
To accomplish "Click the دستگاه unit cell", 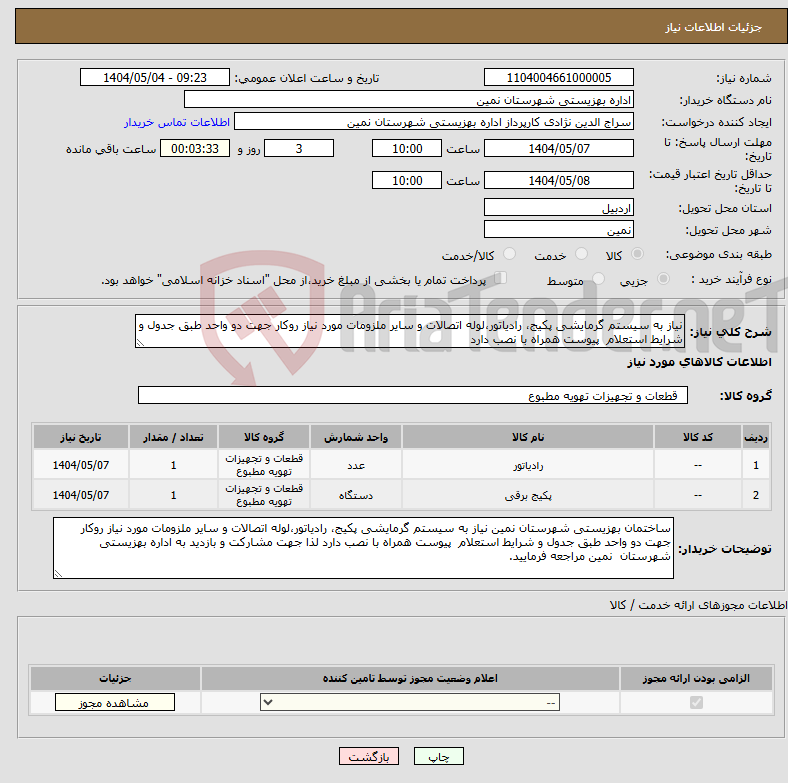I will pyautogui.click(x=356, y=495).
